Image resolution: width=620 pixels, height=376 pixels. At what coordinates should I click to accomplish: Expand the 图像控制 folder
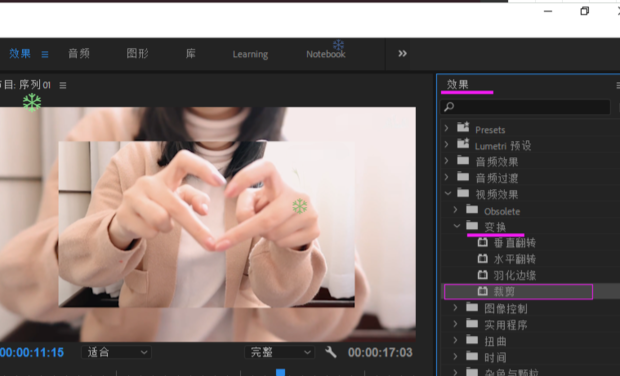tap(455, 307)
